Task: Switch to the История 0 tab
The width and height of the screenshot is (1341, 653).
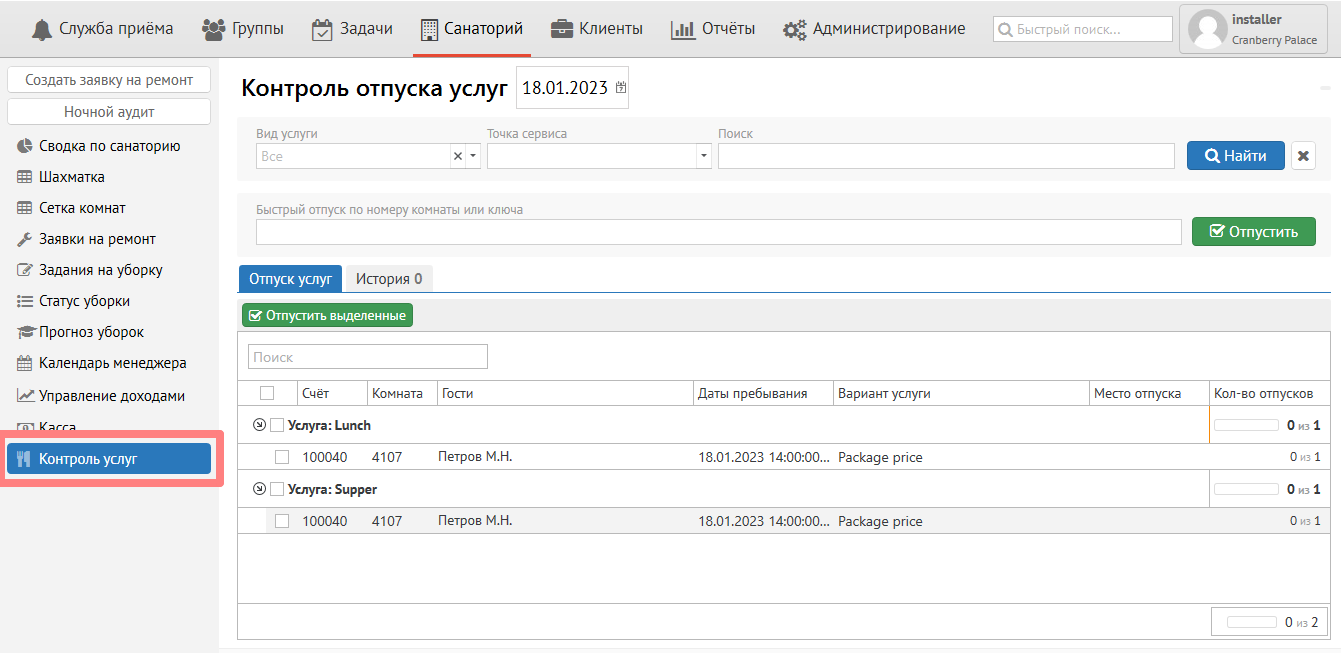Action: [389, 279]
